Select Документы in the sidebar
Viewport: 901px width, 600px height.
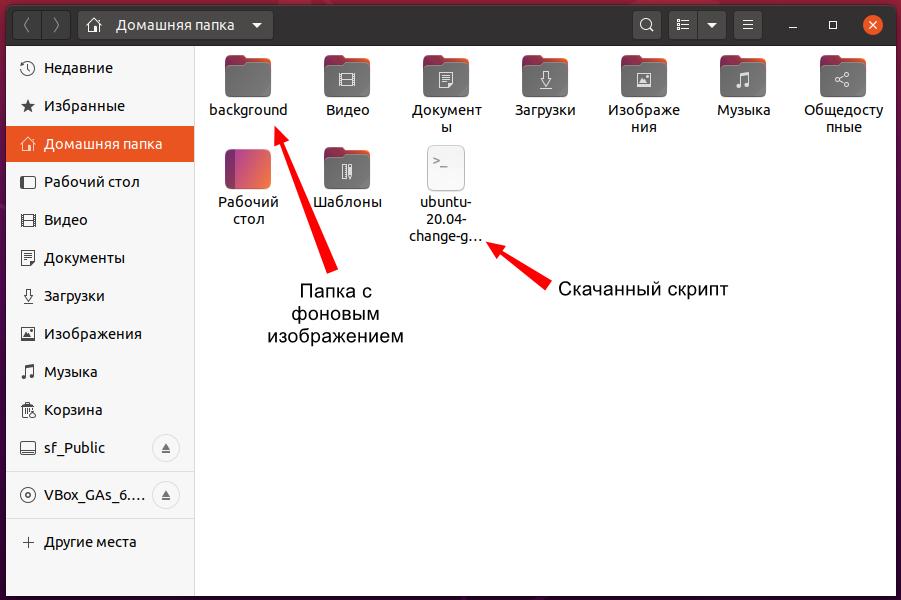(100, 258)
